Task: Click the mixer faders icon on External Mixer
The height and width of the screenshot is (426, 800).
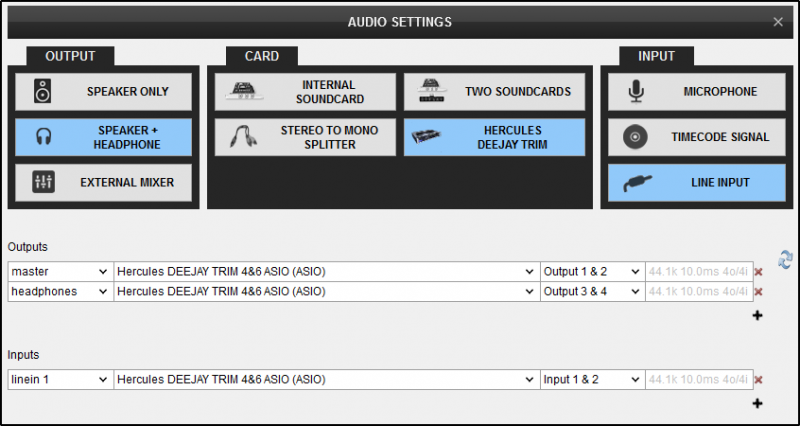Action: point(43,182)
